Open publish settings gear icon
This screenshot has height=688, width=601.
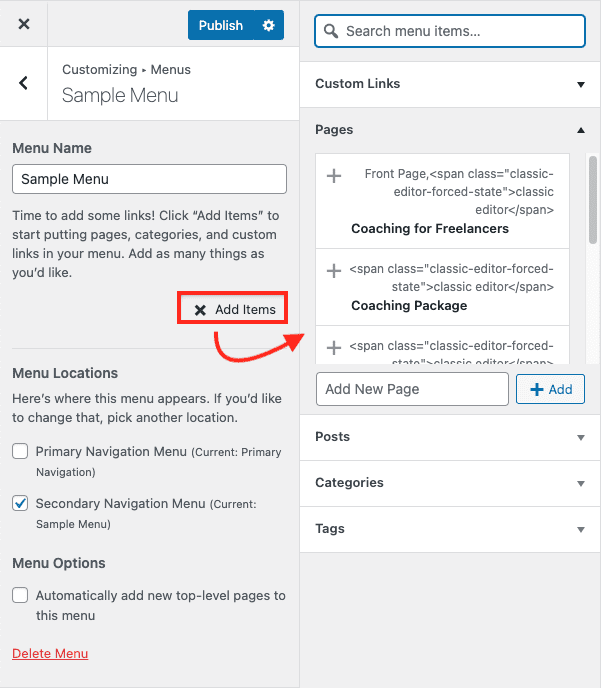pyautogui.click(x=268, y=25)
